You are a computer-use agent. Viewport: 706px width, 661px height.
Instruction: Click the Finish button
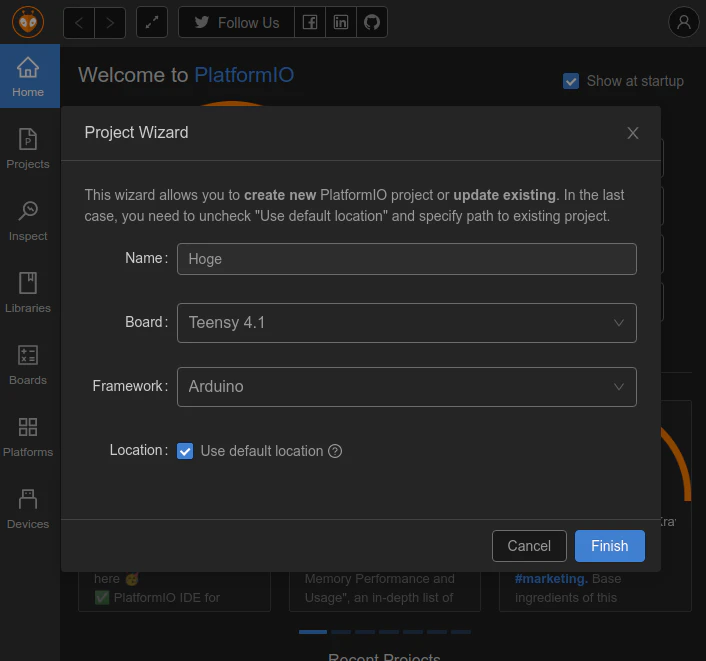tap(610, 546)
